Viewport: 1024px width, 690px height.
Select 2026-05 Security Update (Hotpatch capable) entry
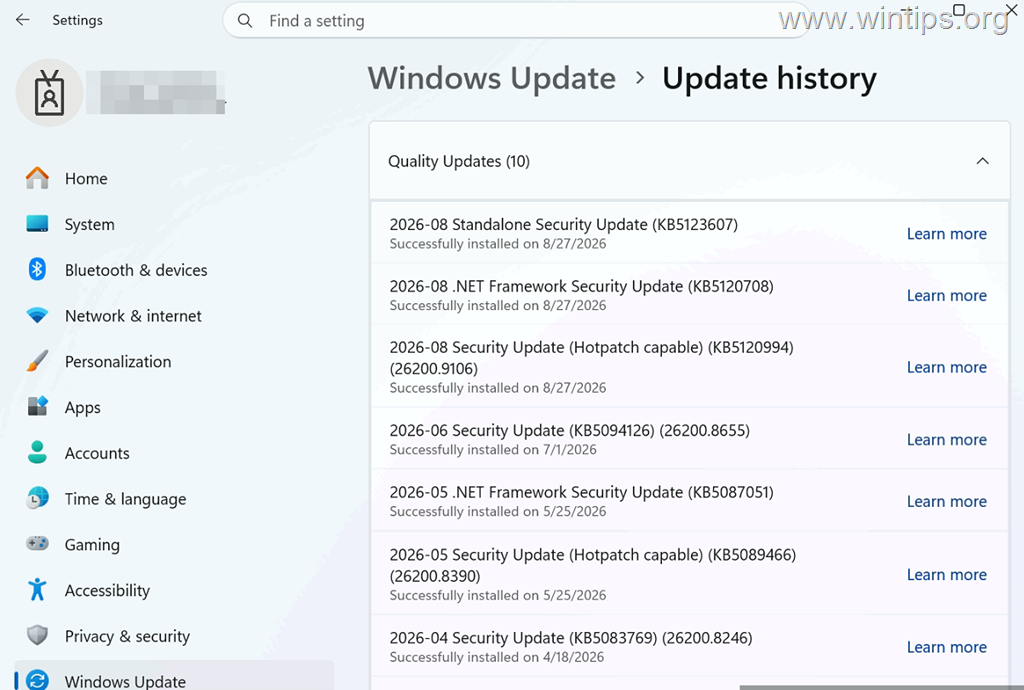click(x=690, y=573)
